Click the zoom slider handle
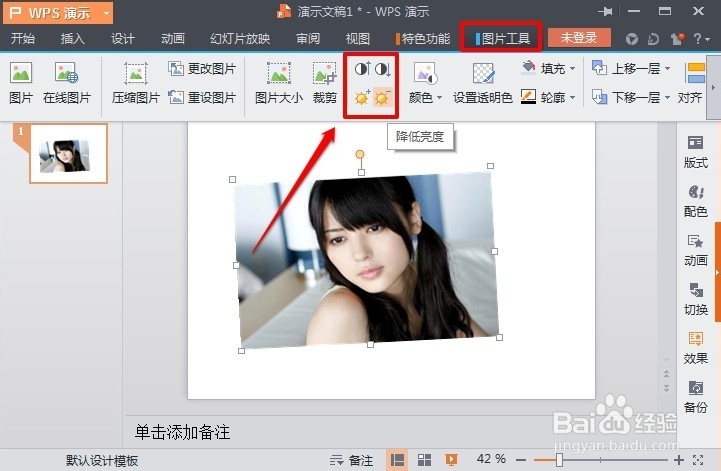The height and width of the screenshot is (471, 721). (x=559, y=460)
